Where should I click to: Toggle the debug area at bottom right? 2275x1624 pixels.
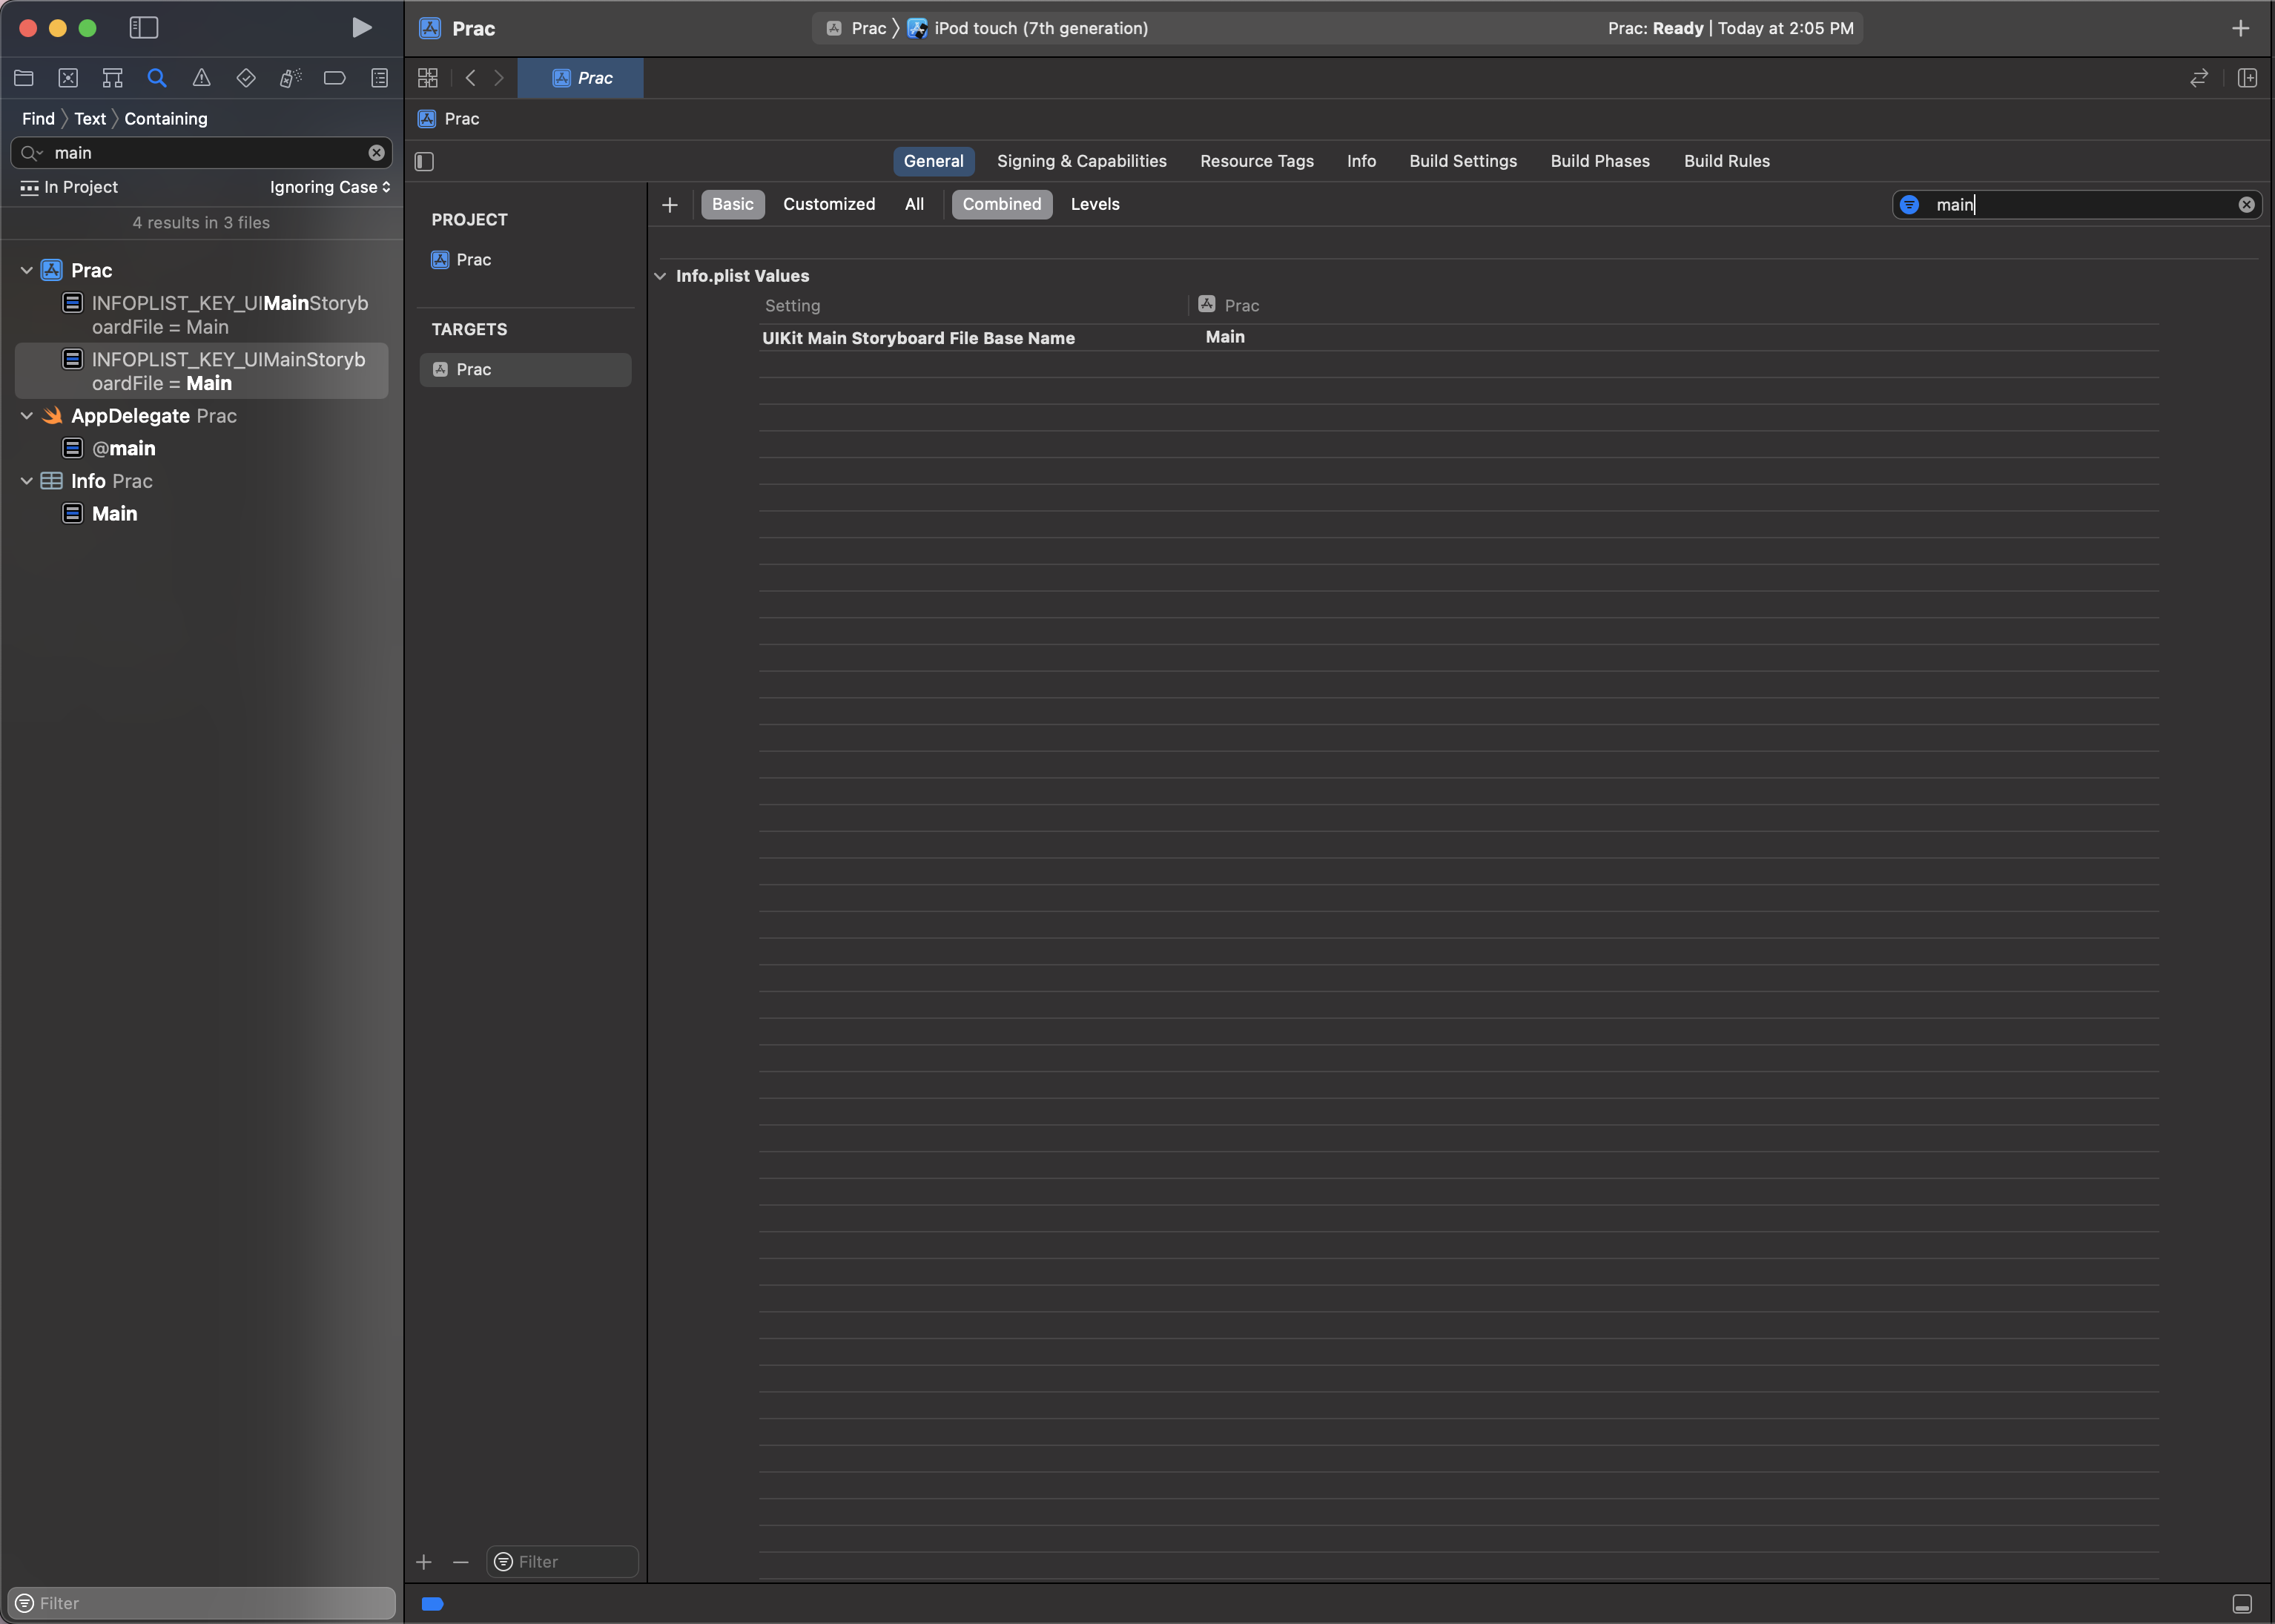pyautogui.click(x=2242, y=1604)
